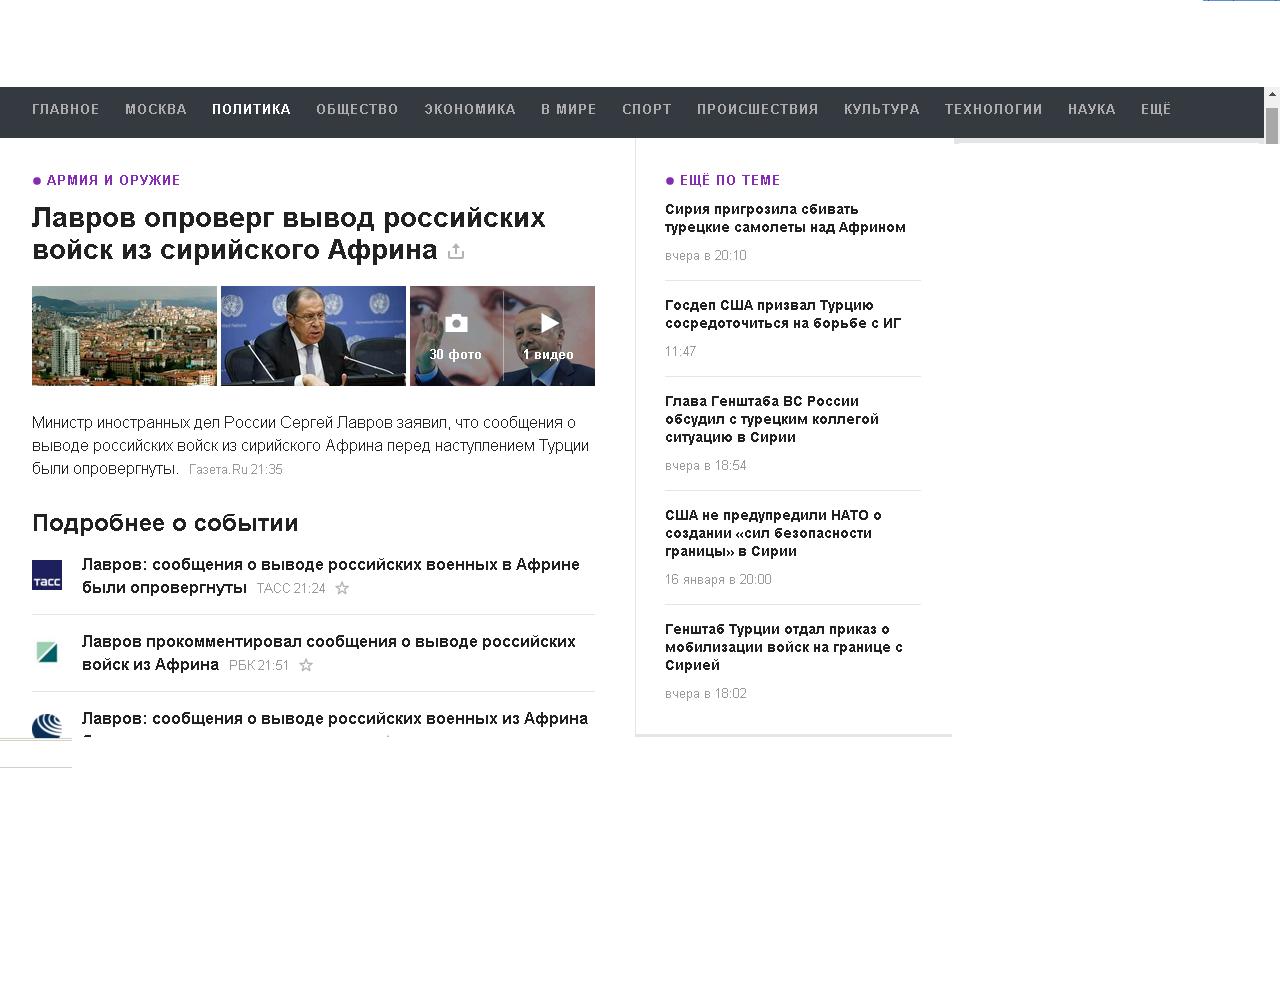Open the main Lavrov Afrin headline
Viewport: 1280px width, 990px height.
tap(288, 233)
